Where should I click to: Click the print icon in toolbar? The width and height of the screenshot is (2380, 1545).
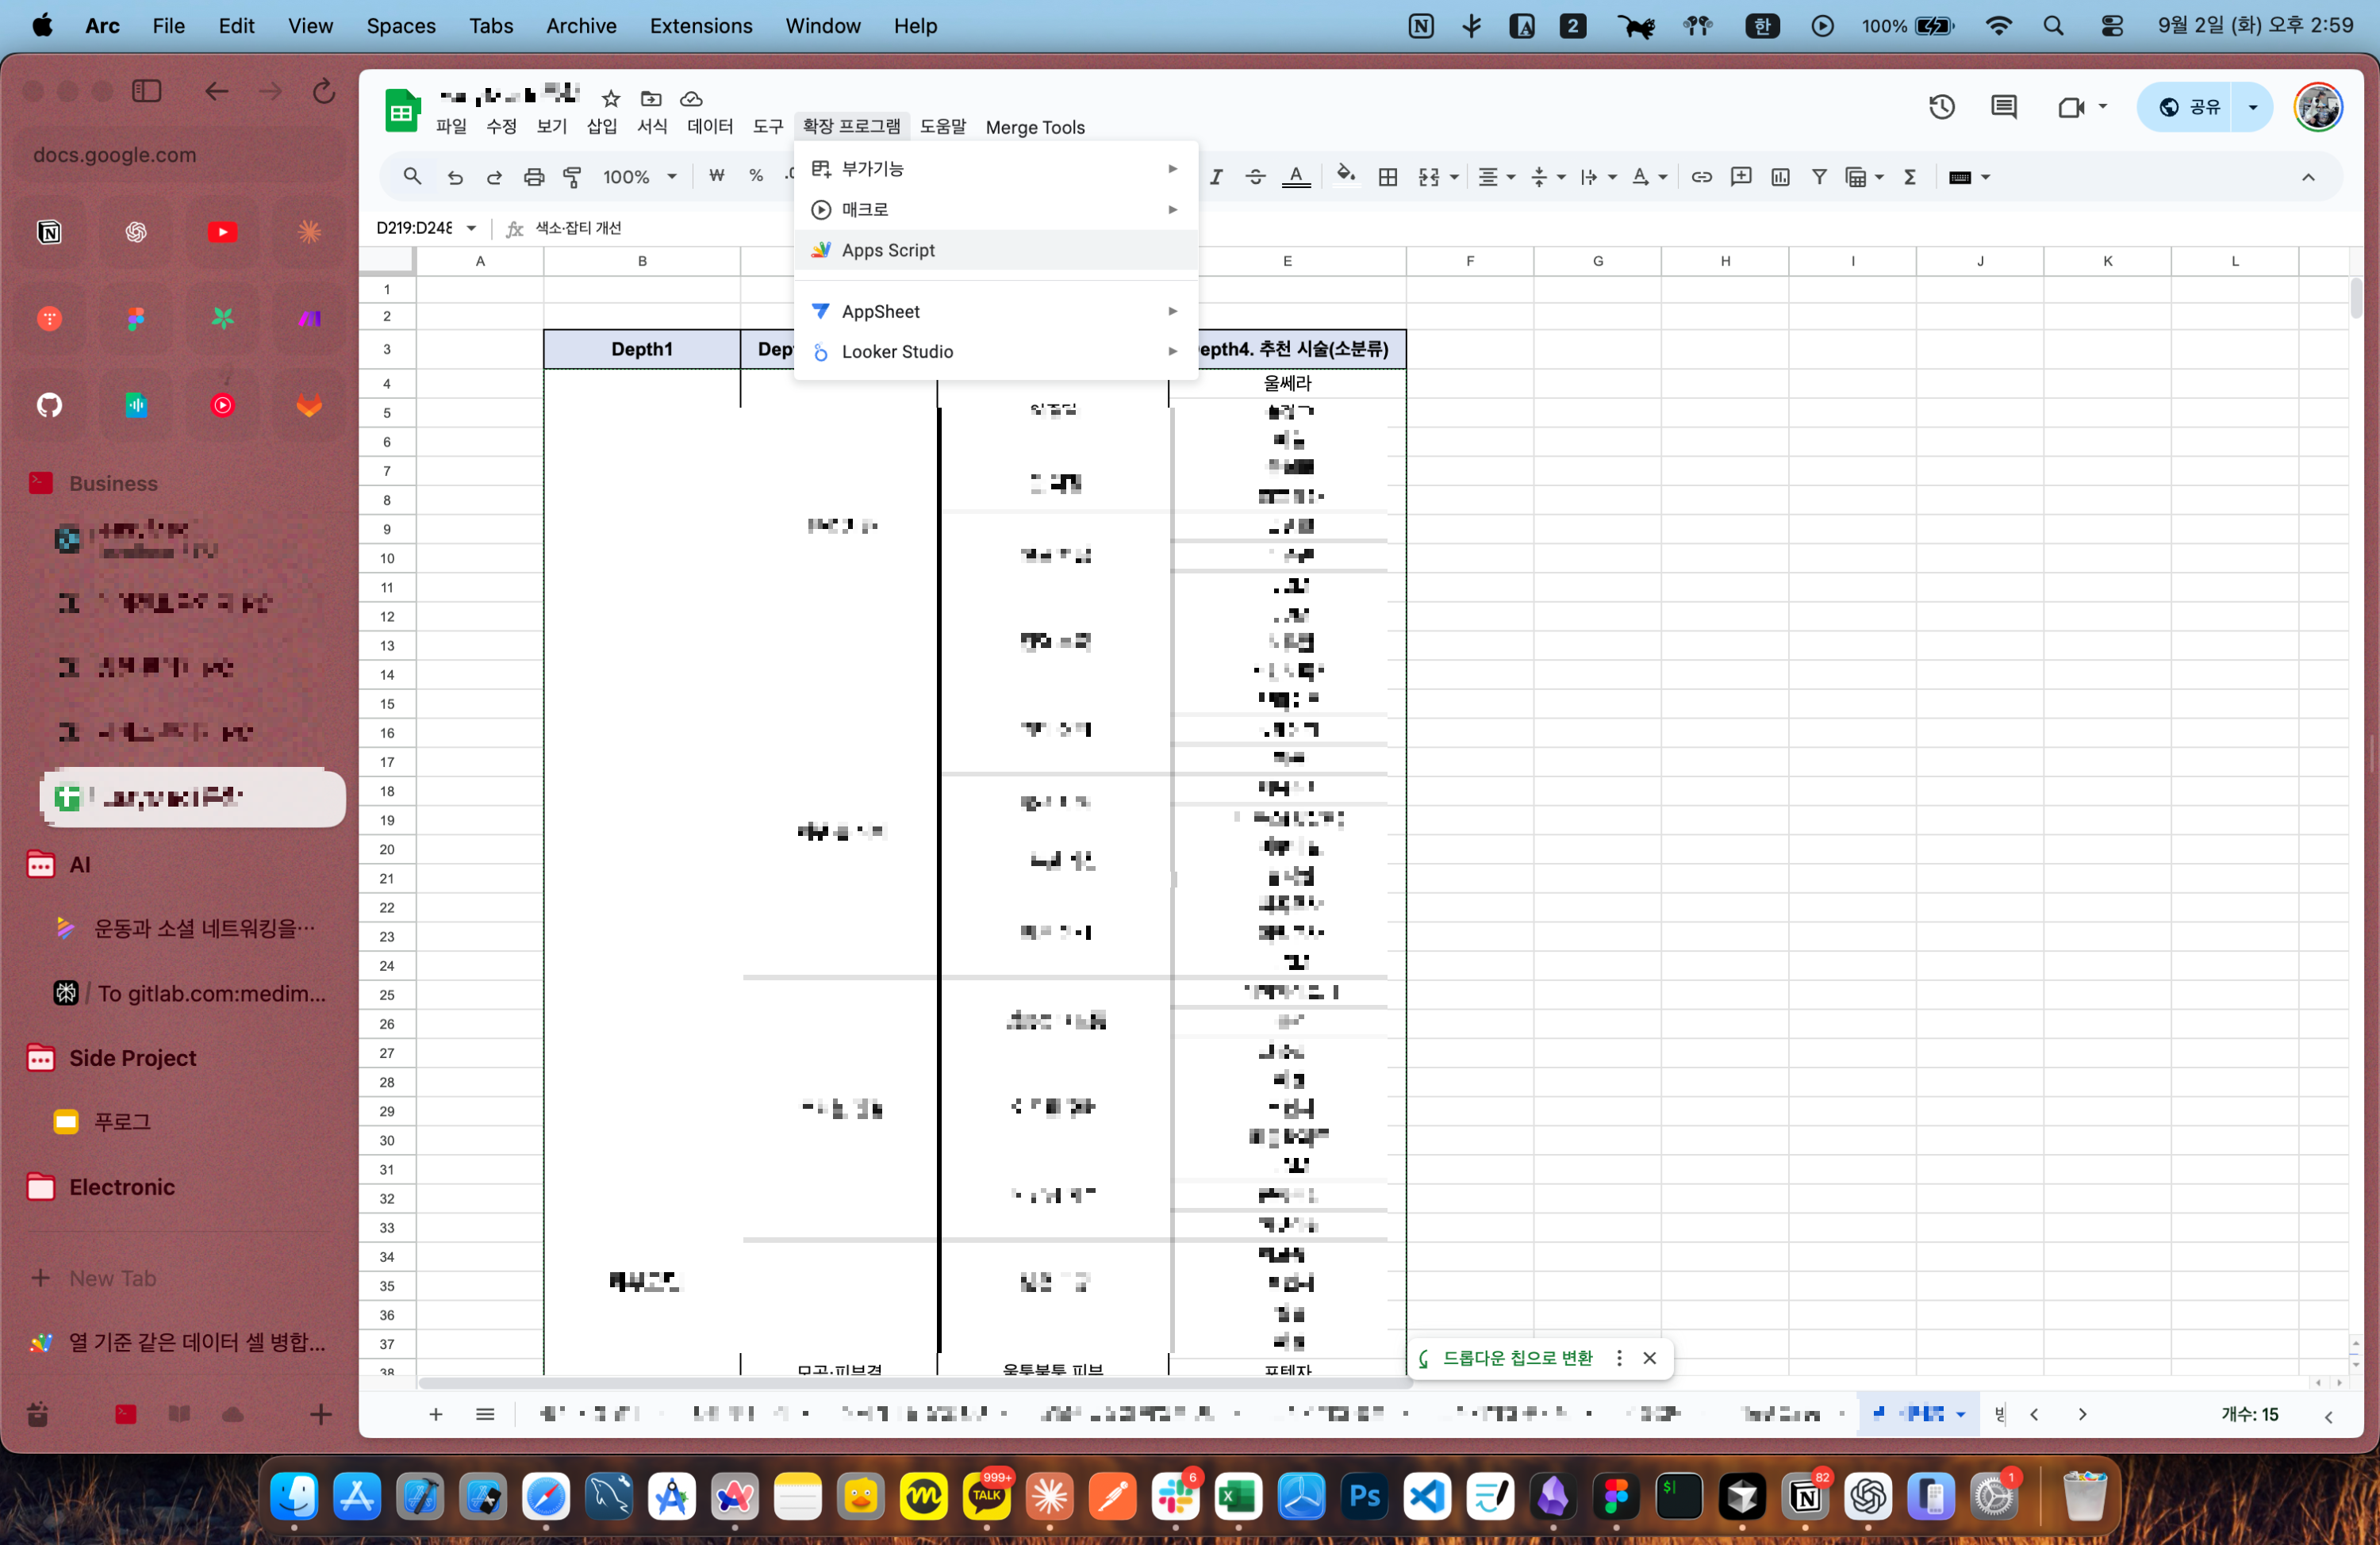click(534, 177)
